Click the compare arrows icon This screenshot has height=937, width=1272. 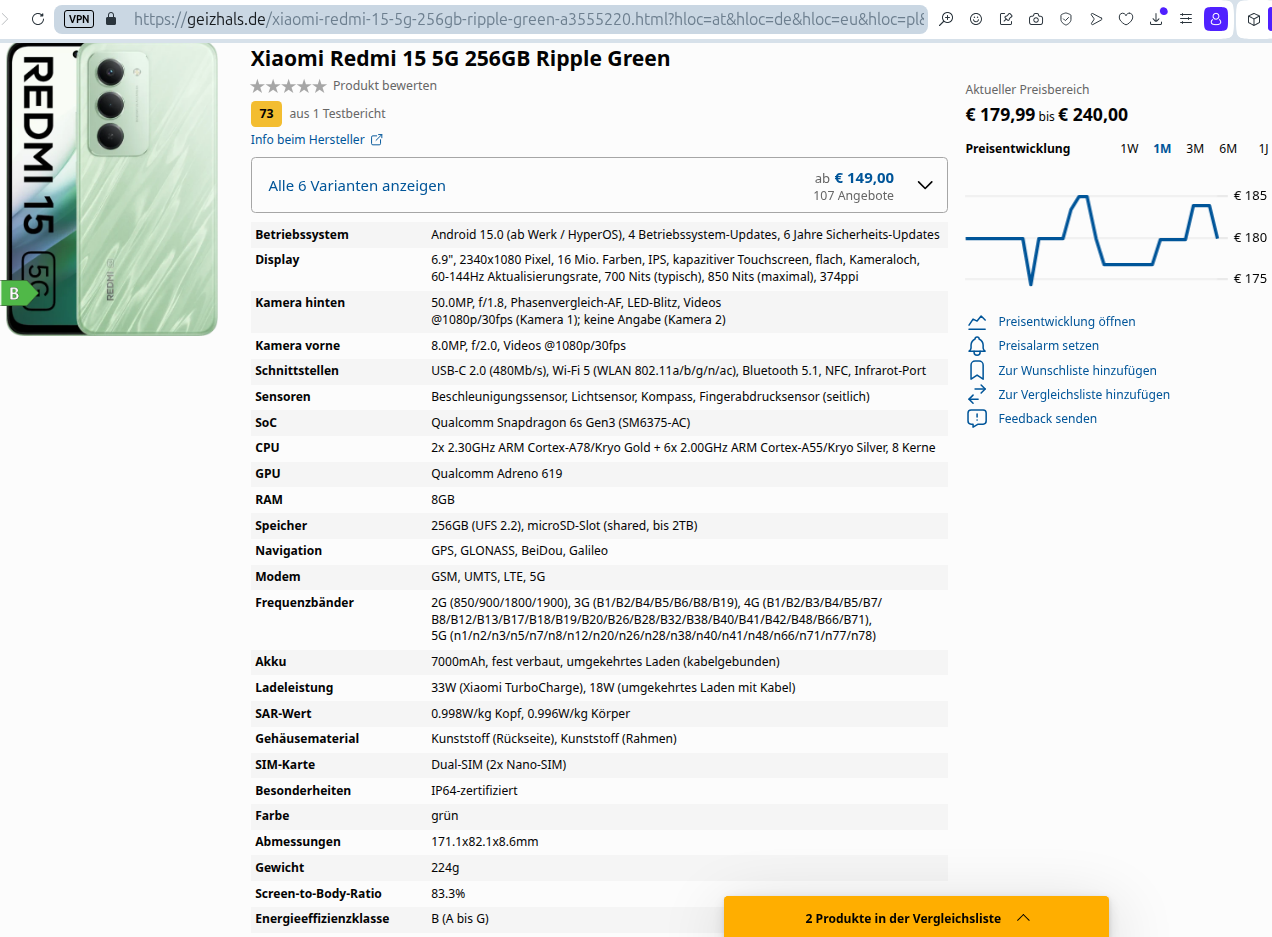tap(977, 394)
